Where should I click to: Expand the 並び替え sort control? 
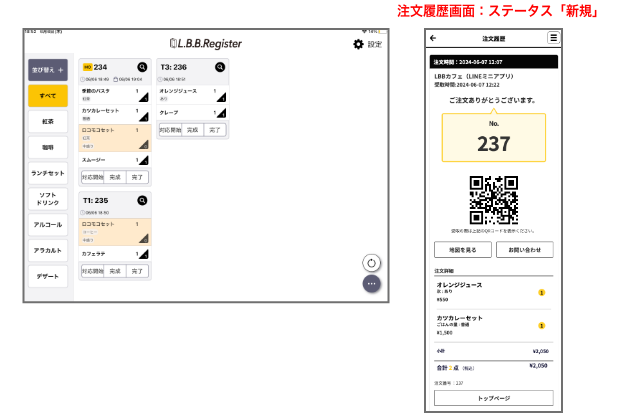pyautogui.click(x=48, y=70)
